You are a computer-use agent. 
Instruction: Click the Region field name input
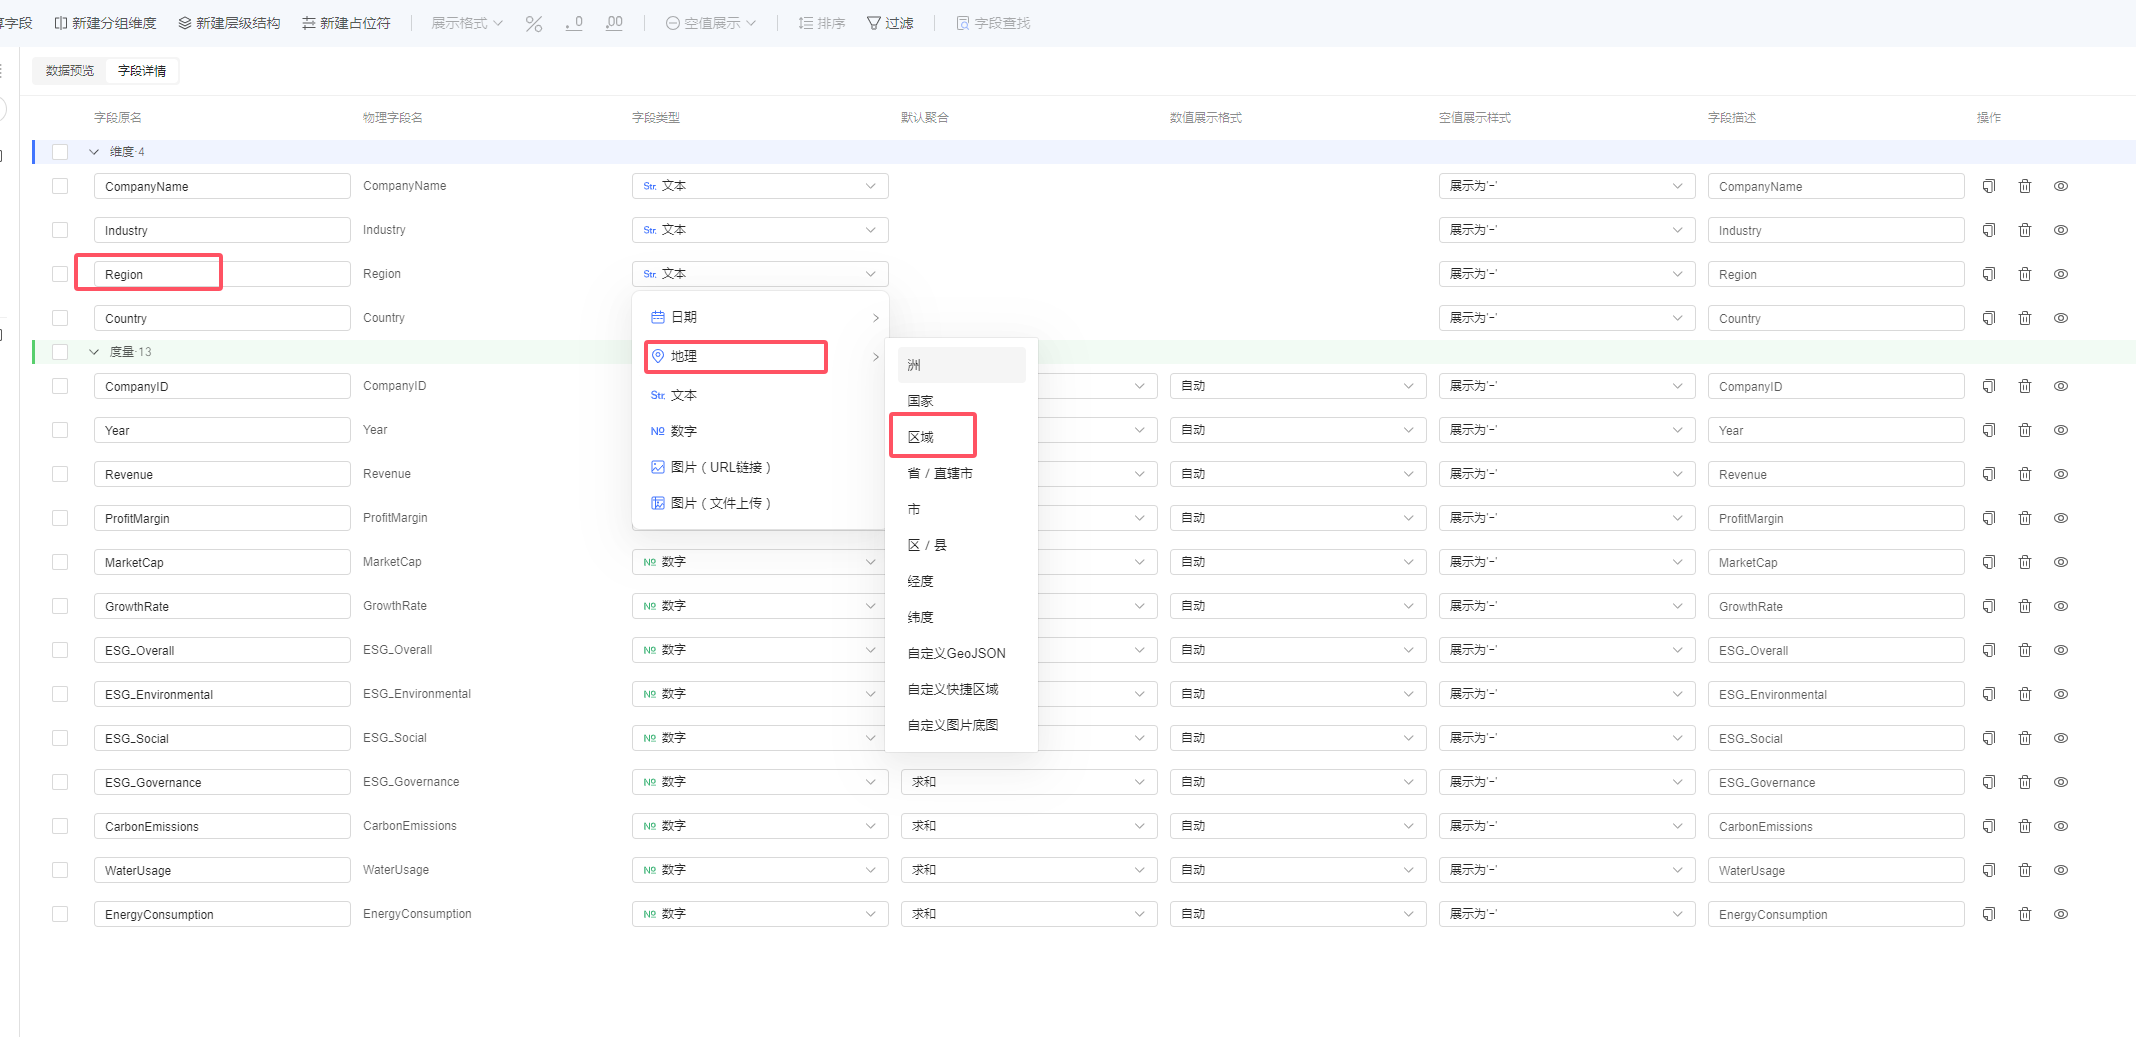point(222,274)
